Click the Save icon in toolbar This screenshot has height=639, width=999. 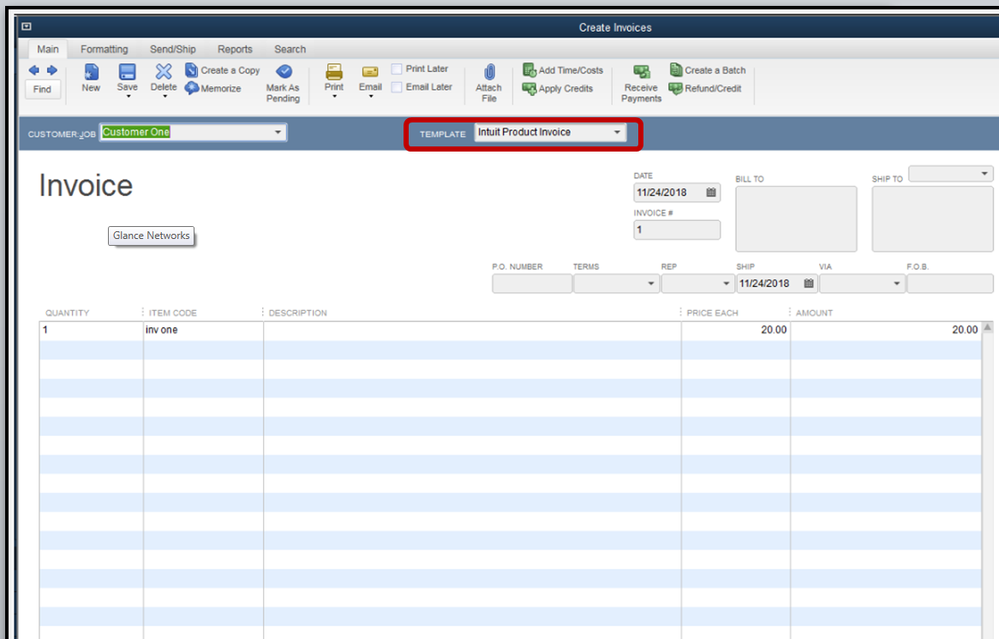127,72
